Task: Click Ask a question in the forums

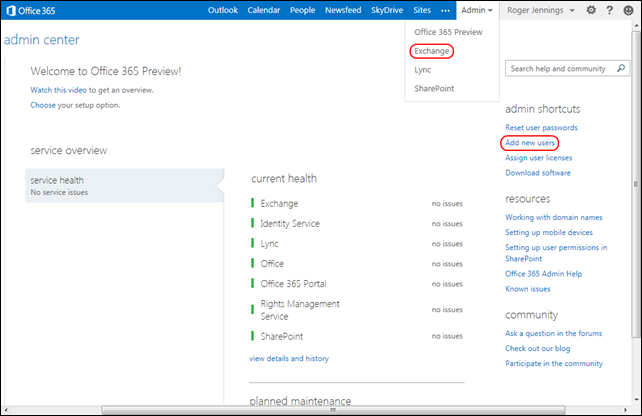Action: click(554, 333)
